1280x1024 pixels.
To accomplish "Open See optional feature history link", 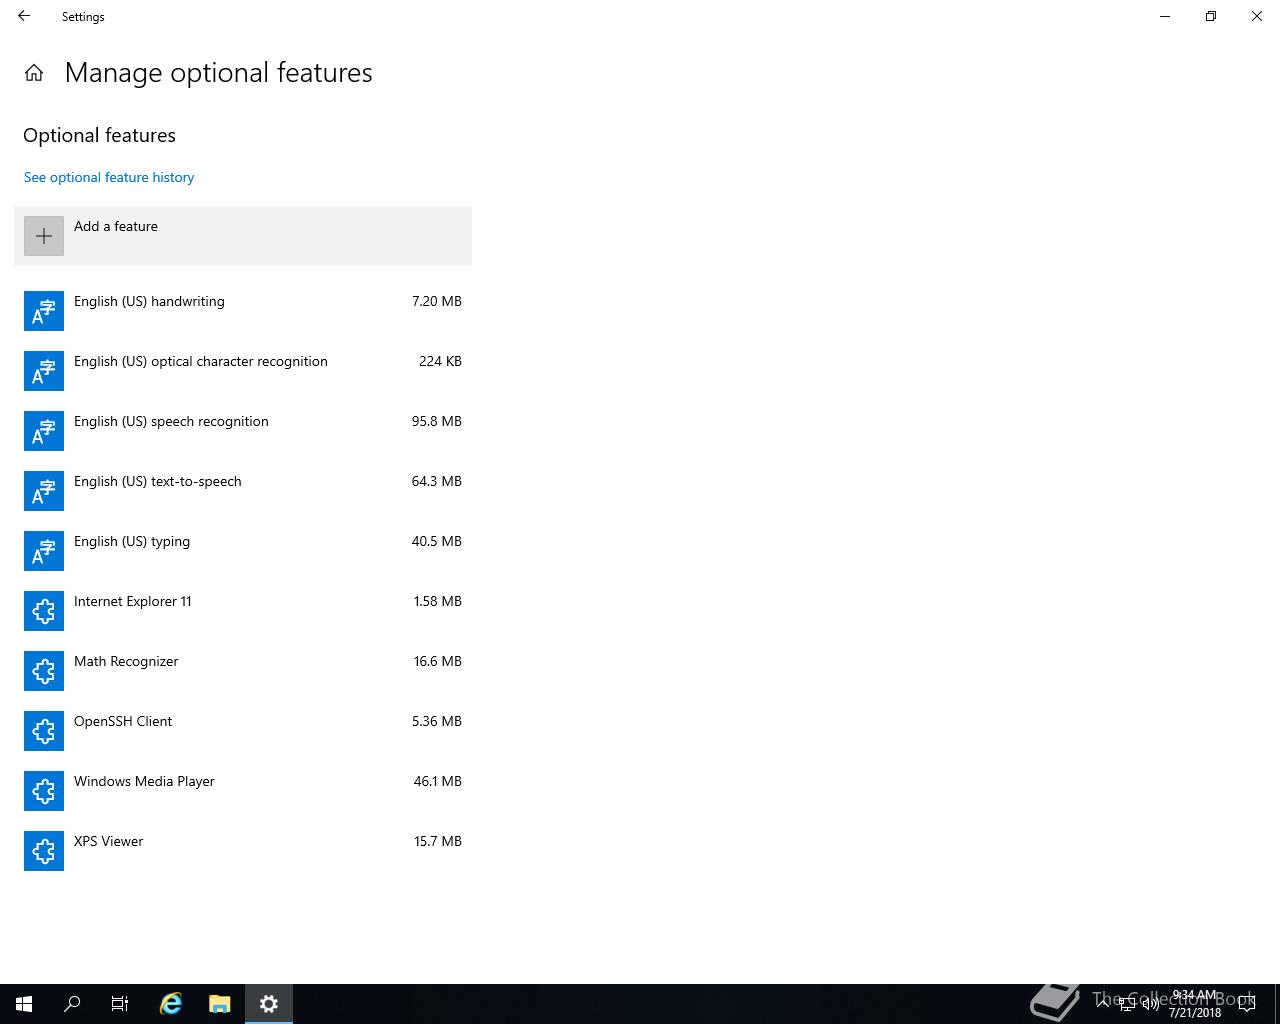I will tap(109, 177).
